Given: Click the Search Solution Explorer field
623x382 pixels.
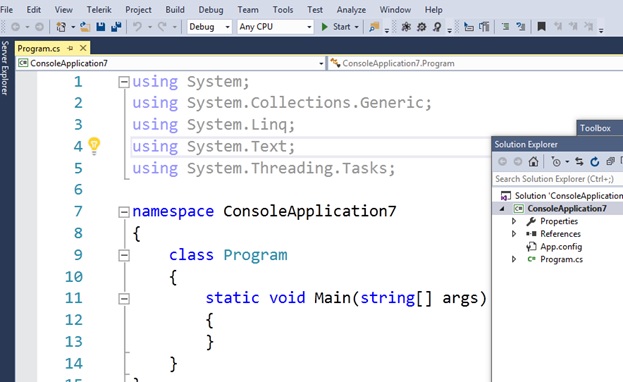Looking at the screenshot, I should tap(557, 179).
